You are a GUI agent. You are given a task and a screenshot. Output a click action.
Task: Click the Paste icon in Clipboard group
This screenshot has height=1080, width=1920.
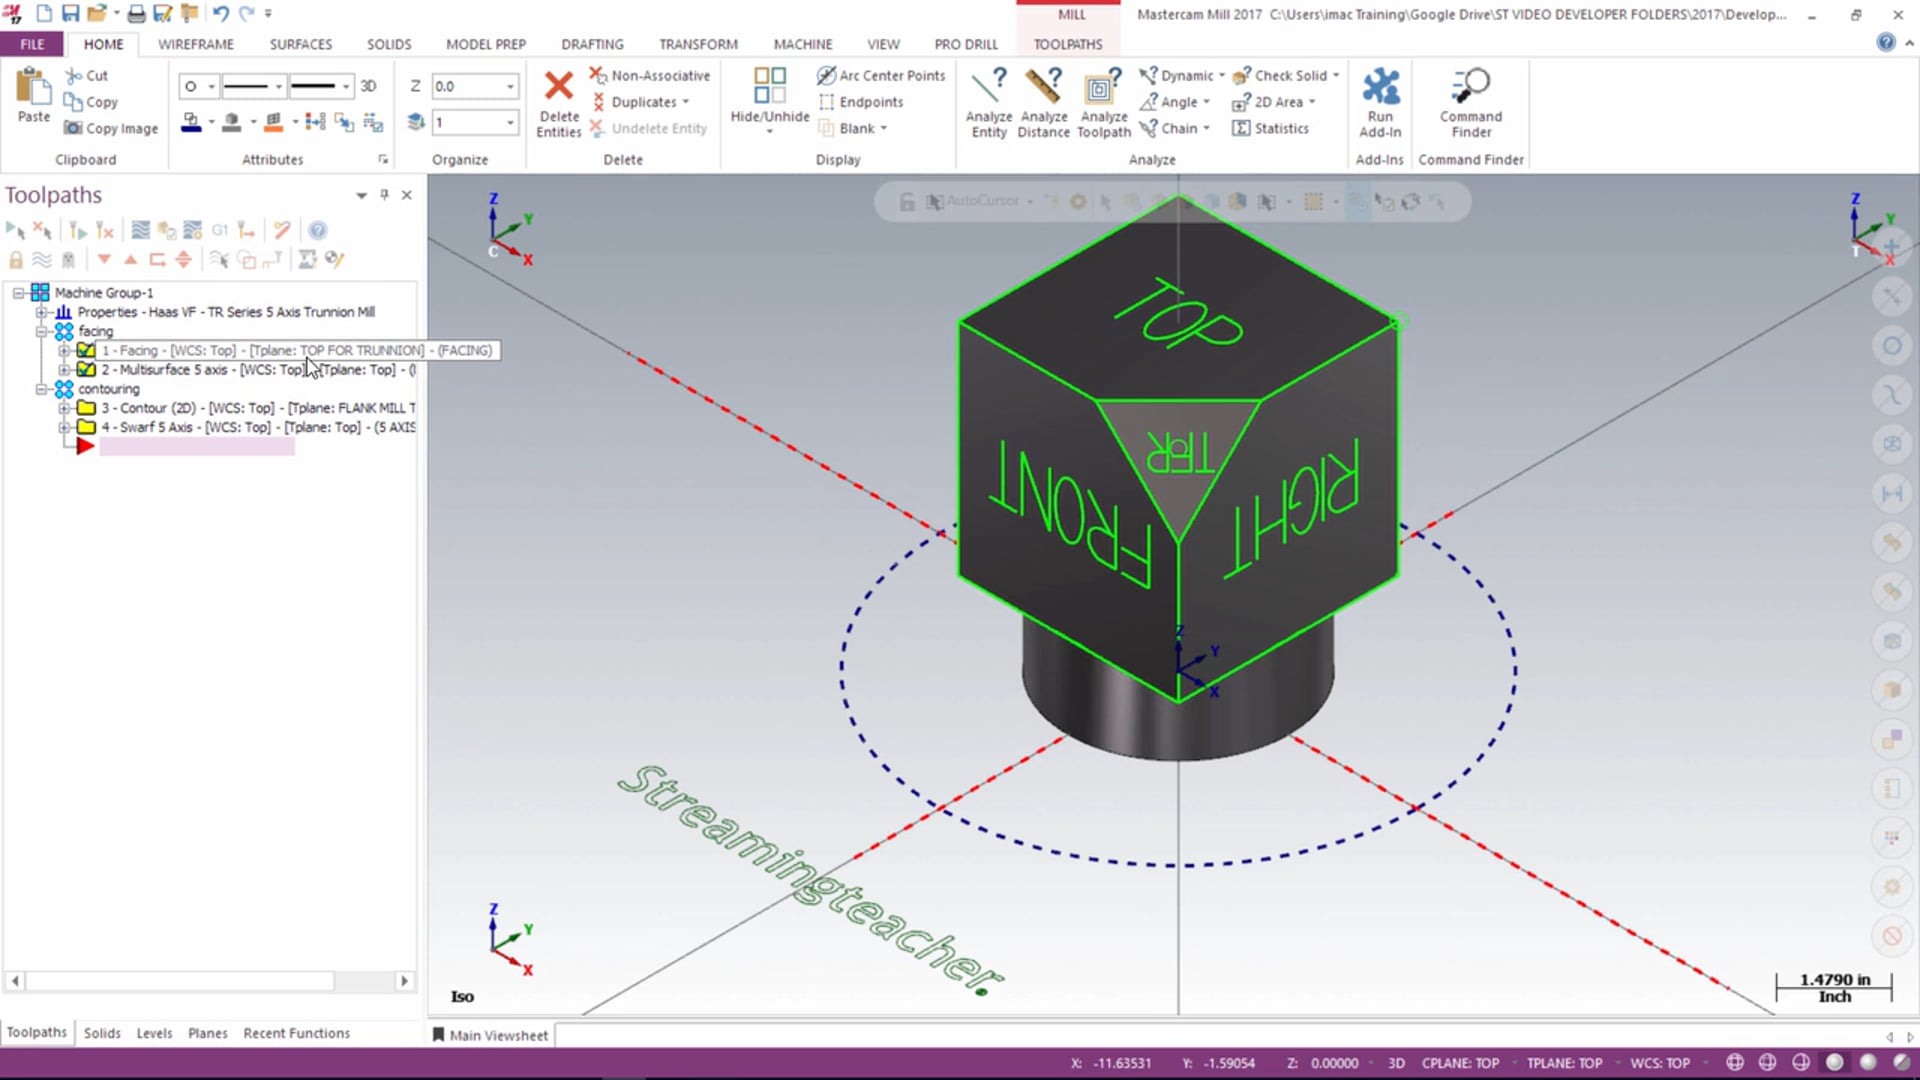click(33, 87)
